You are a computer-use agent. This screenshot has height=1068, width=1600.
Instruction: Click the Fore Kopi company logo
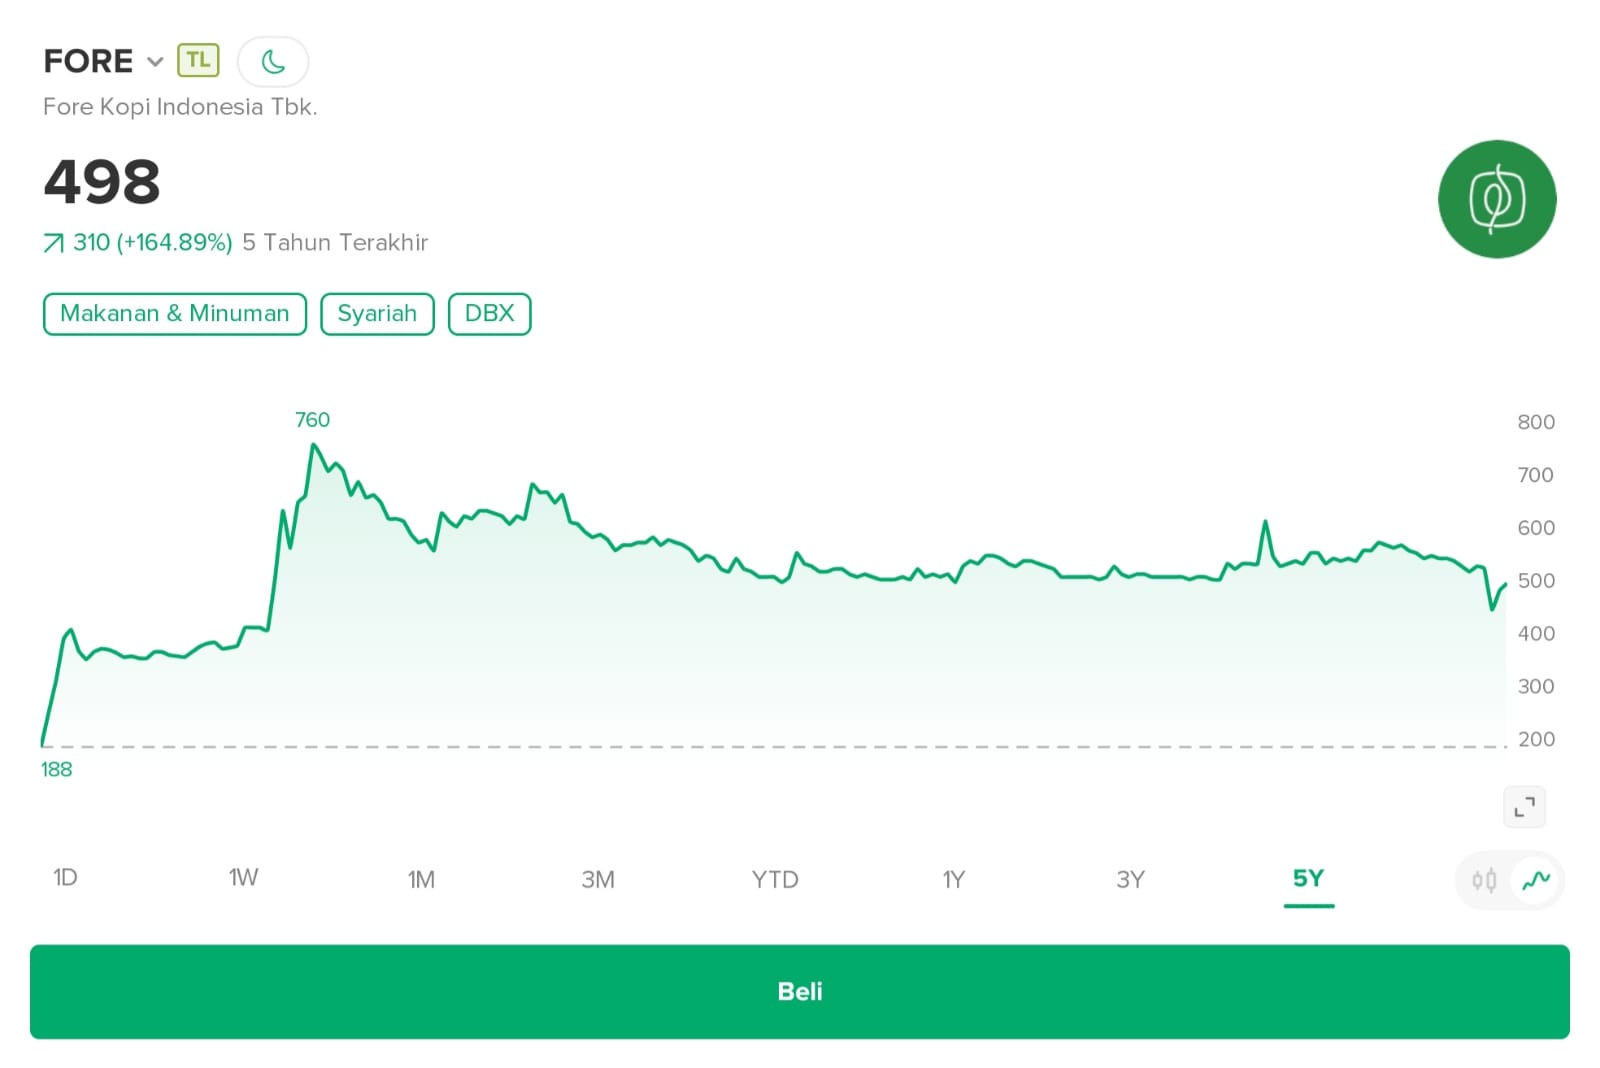point(1496,199)
